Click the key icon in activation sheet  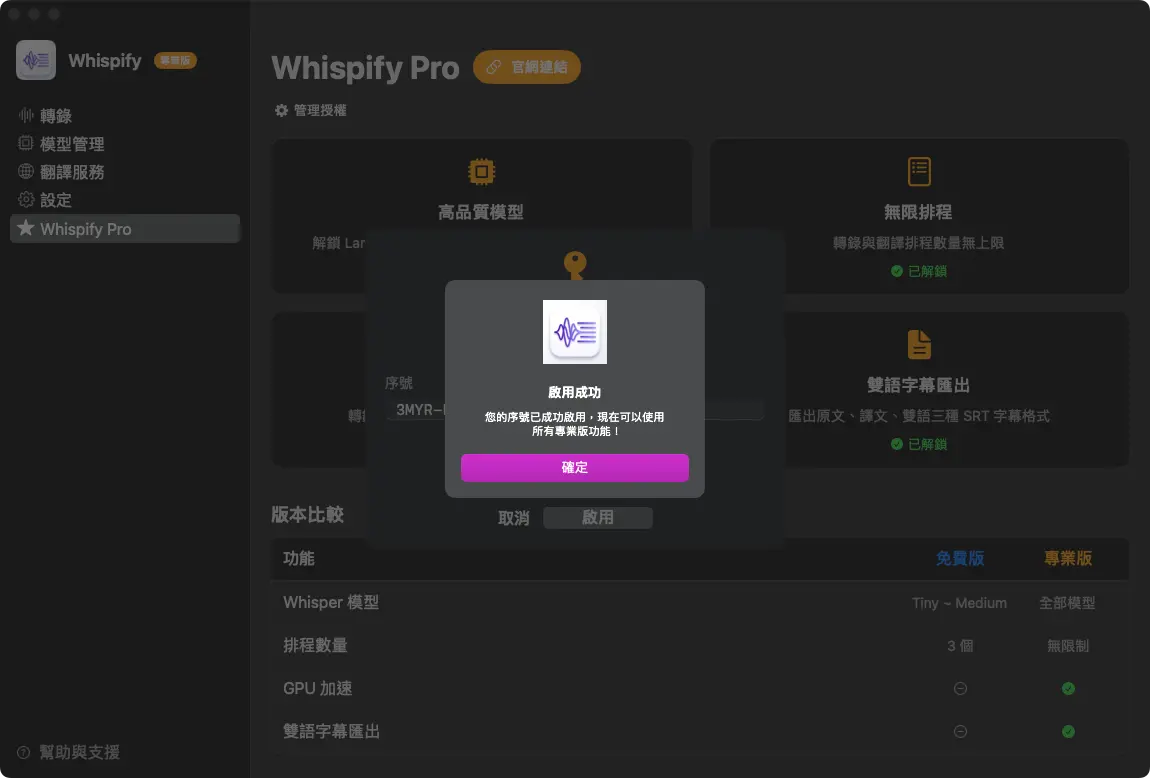click(x=574, y=264)
